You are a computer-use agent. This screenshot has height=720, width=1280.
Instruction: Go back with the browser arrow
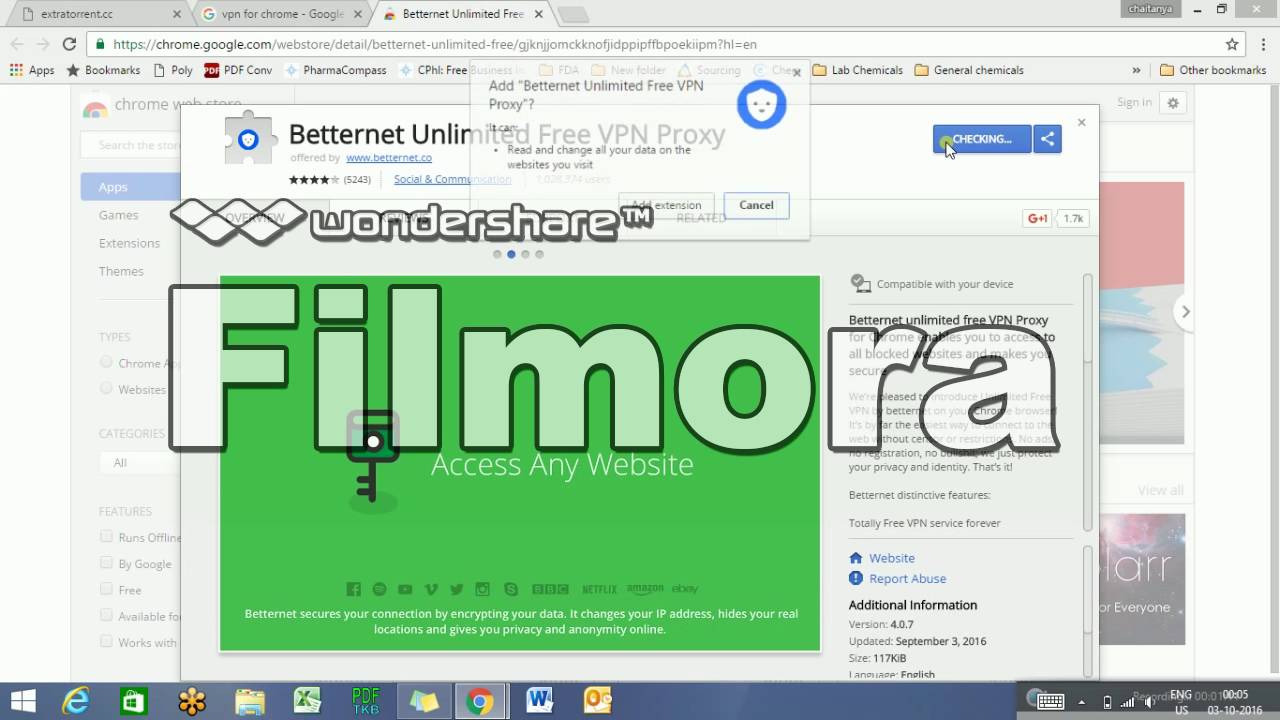click(17, 44)
